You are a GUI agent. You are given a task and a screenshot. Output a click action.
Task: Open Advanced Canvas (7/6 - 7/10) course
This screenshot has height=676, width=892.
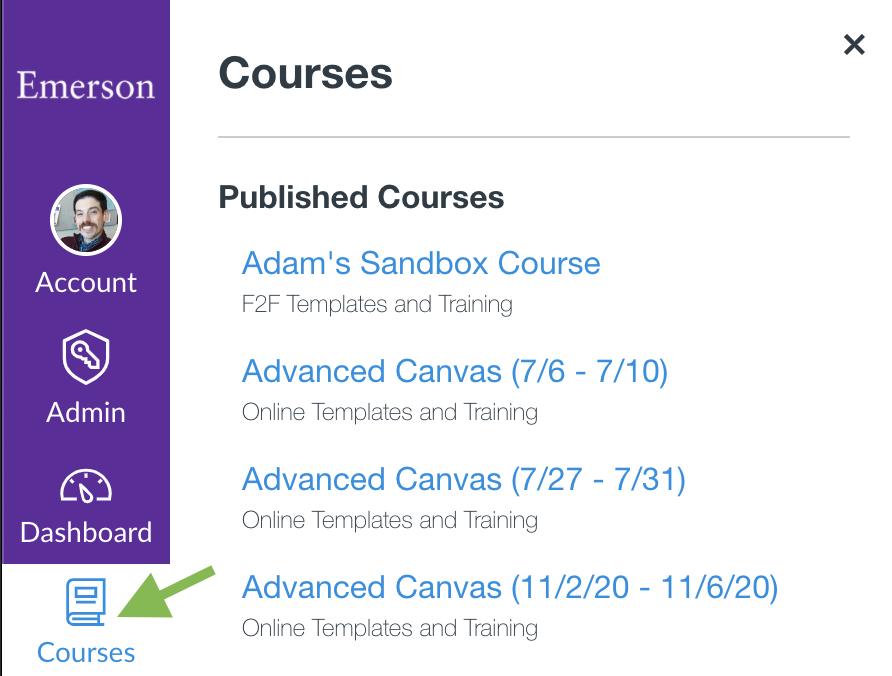click(x=455, y=371)
